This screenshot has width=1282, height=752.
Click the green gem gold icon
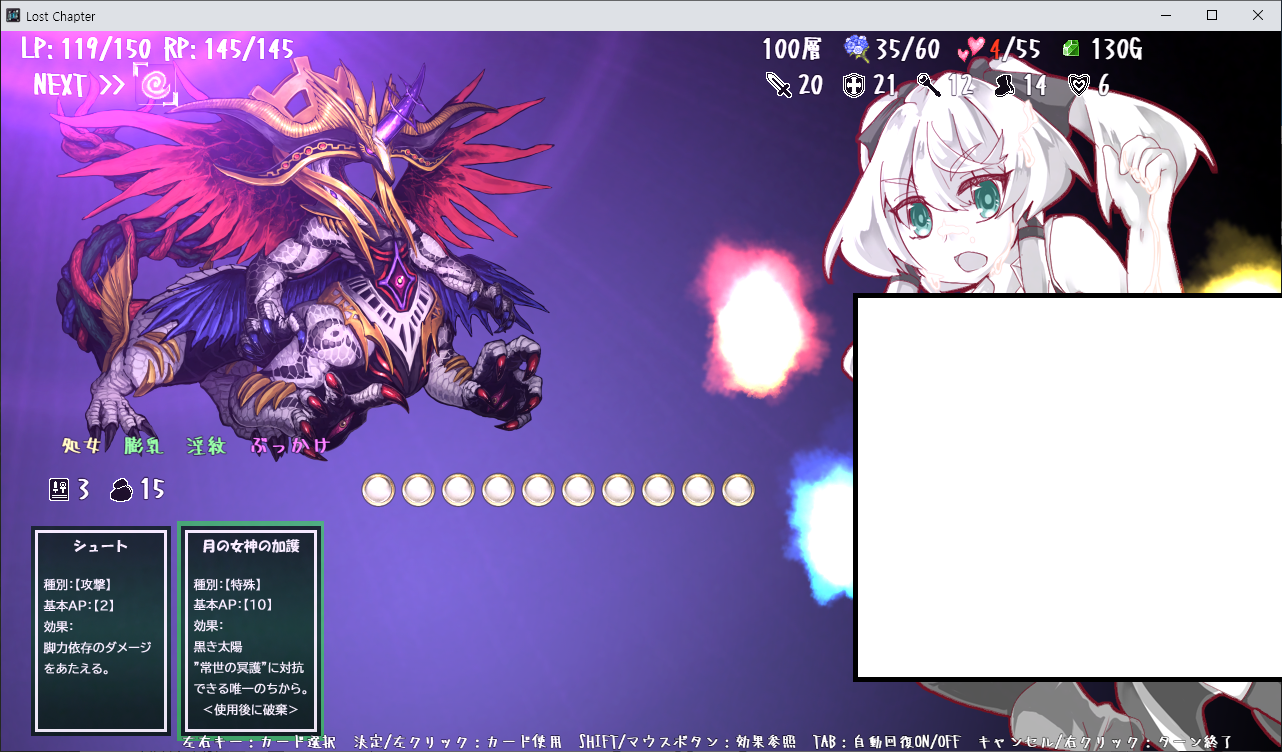1072,48
